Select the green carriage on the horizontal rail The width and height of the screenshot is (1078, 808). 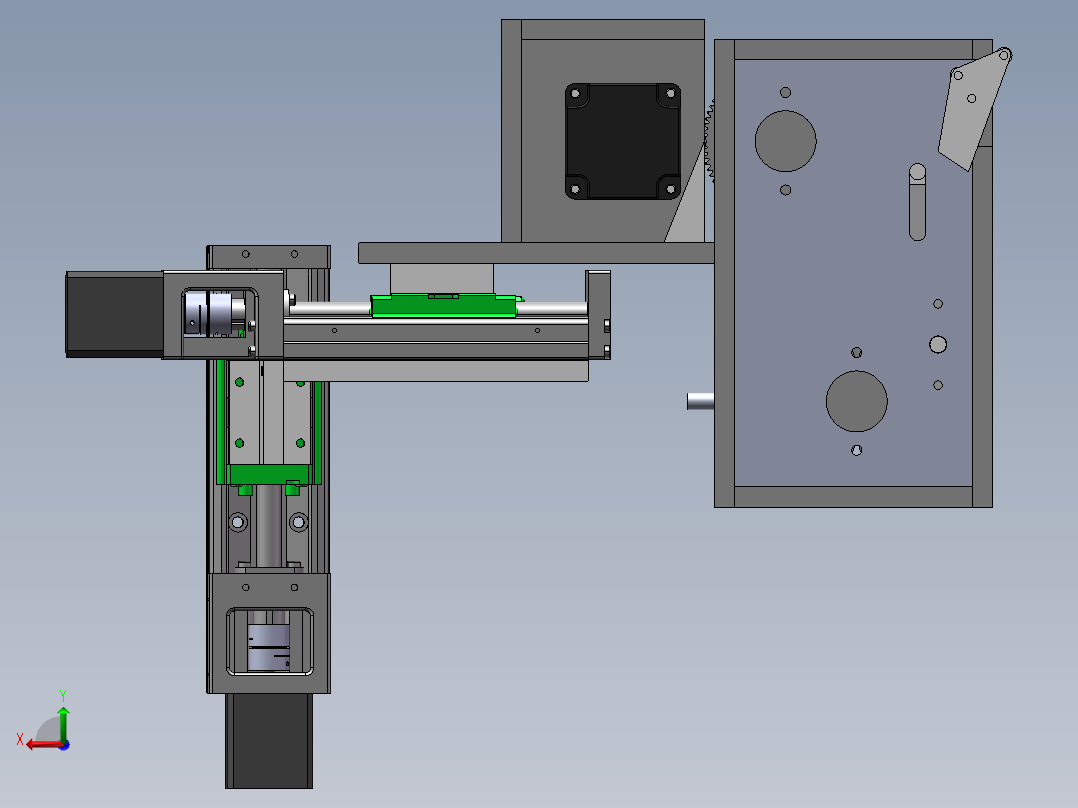pyautogui.click(x=443, y=305)
